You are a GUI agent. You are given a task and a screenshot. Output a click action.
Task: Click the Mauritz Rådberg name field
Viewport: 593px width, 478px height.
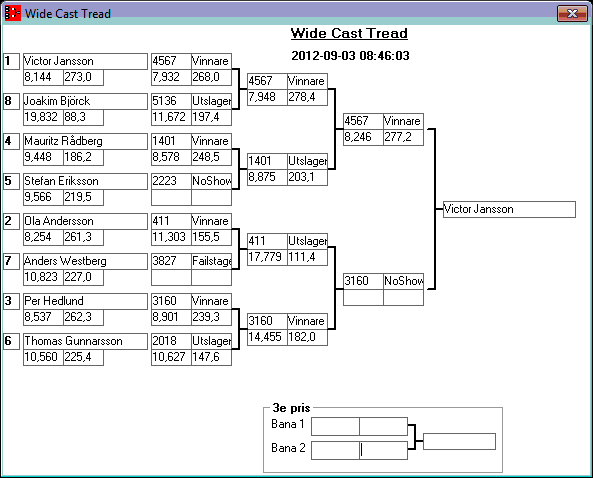85,141
